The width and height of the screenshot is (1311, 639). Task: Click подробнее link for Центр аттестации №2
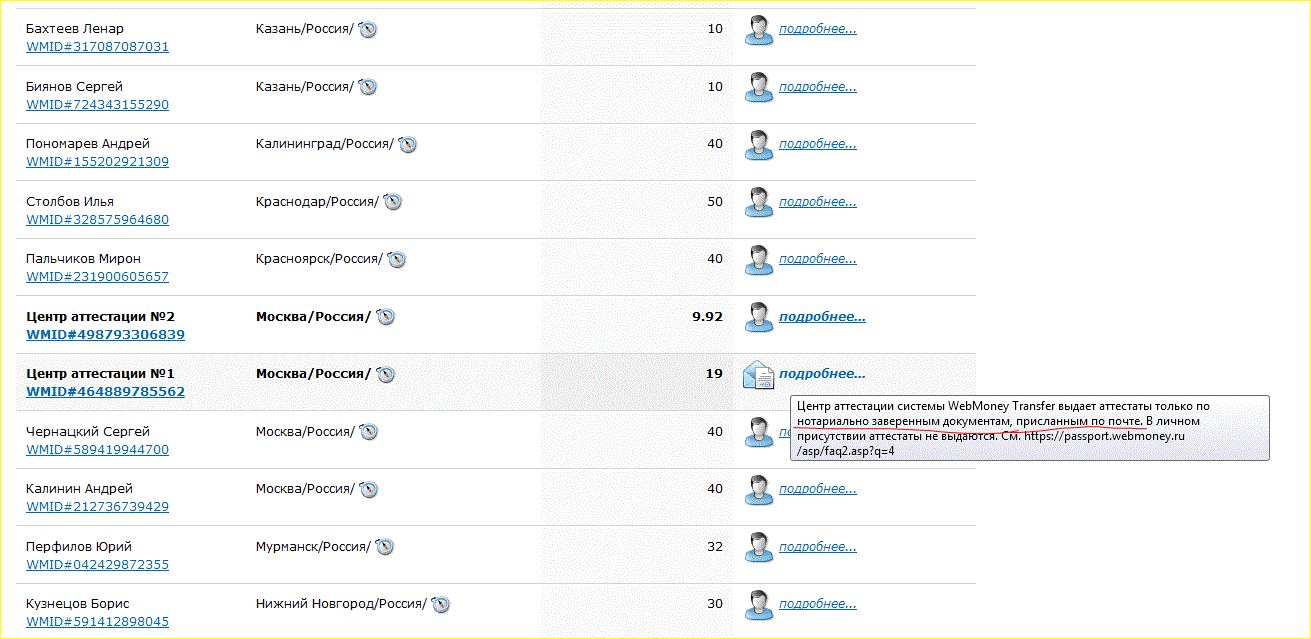pos(822,316)
